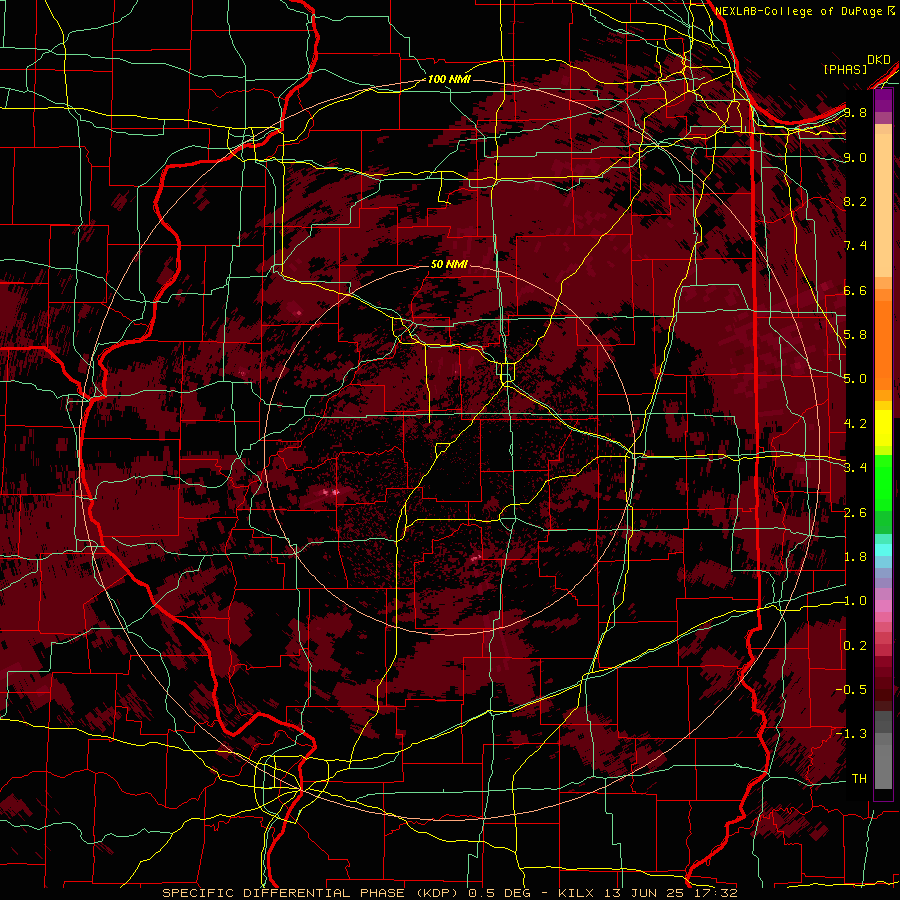Click the 5.0 value on the color scale

tap(855, 379)
